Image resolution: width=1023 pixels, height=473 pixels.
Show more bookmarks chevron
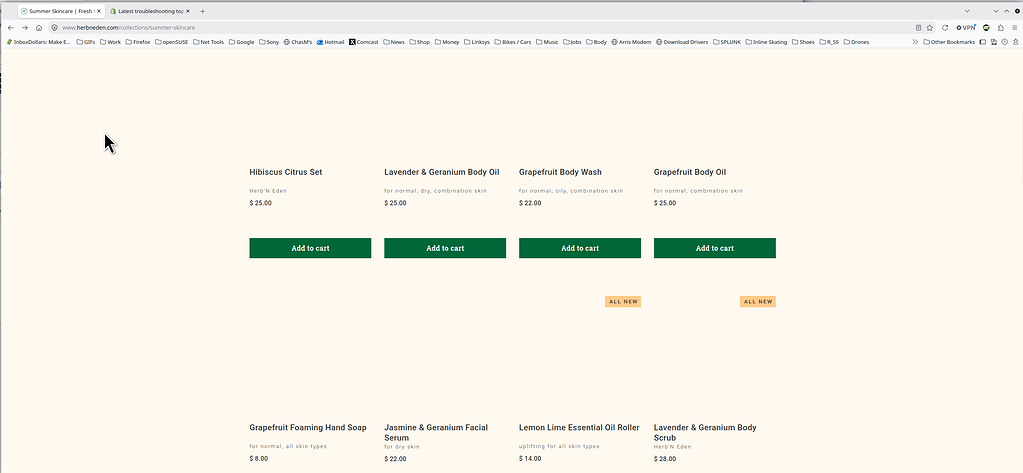pos(915,42)
